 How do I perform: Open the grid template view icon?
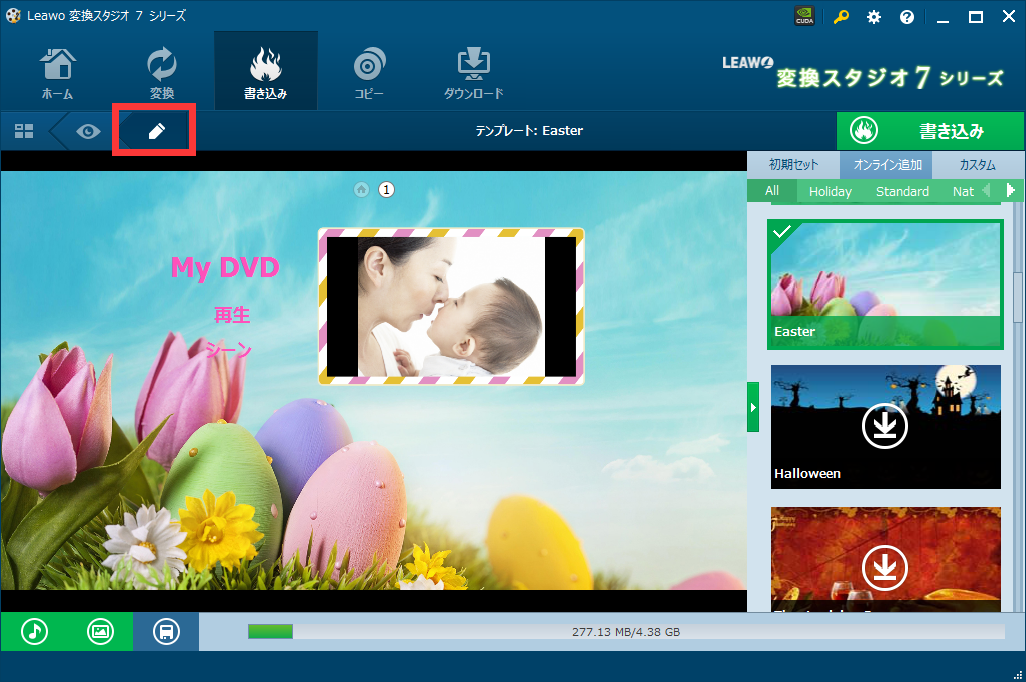pos(24,131)
